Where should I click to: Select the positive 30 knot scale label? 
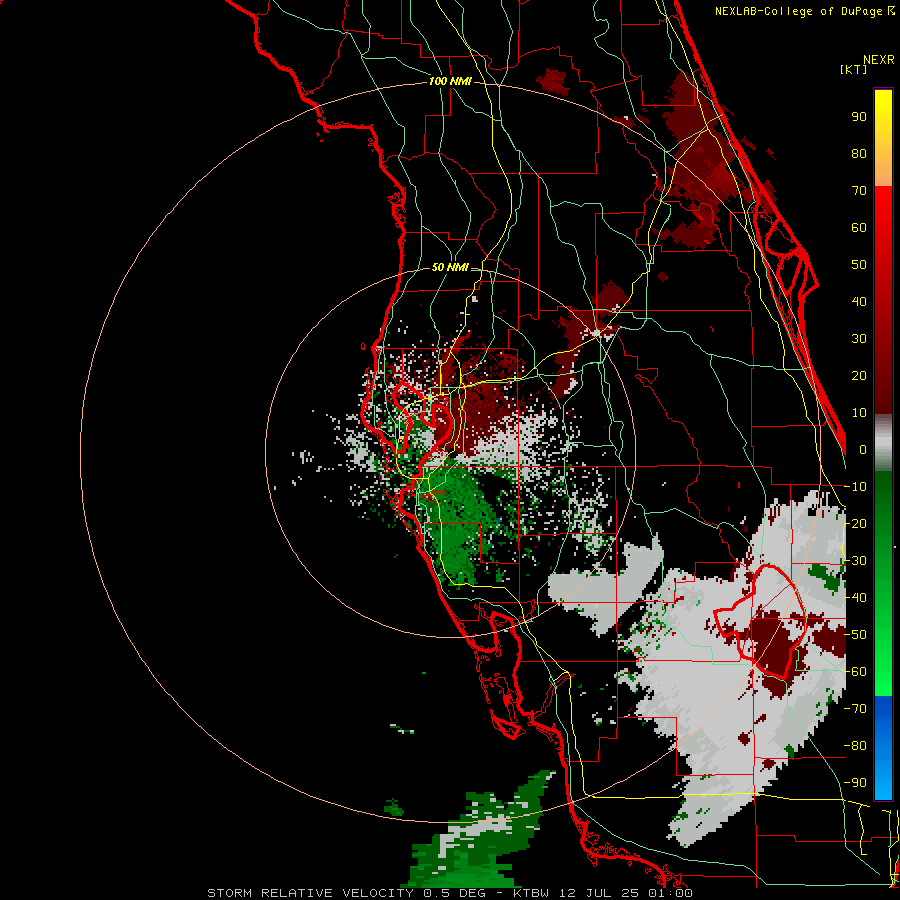(x=859, y=339)
